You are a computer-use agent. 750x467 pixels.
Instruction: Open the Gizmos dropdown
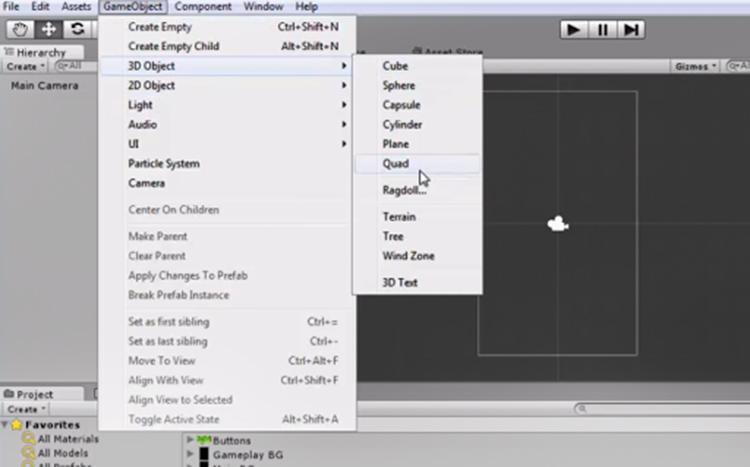(696, 66)
